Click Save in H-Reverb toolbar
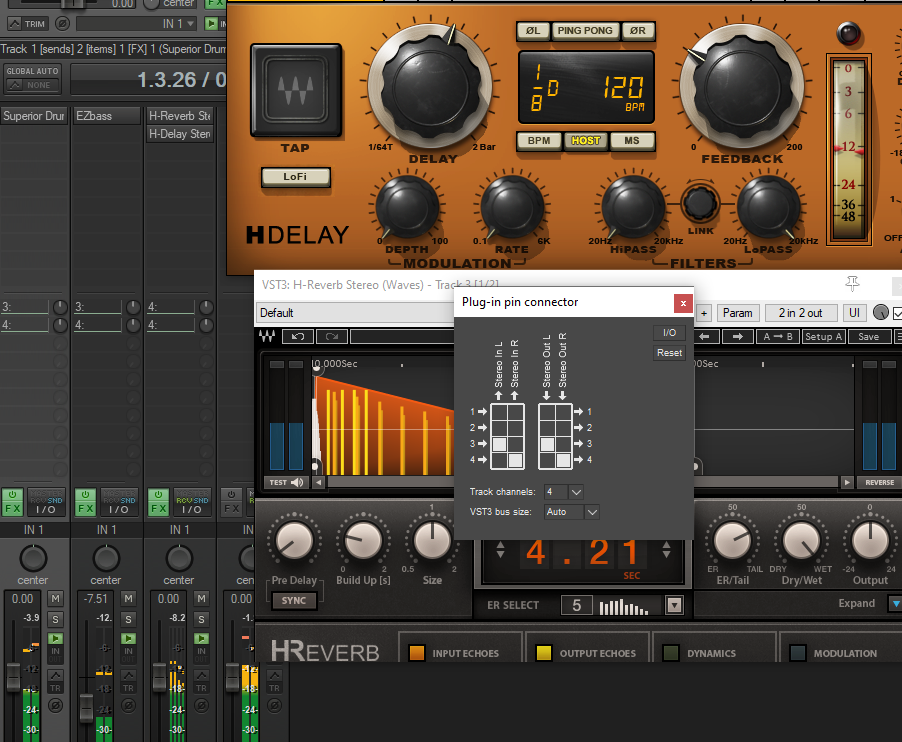The image size is (902, 742). 868,336
